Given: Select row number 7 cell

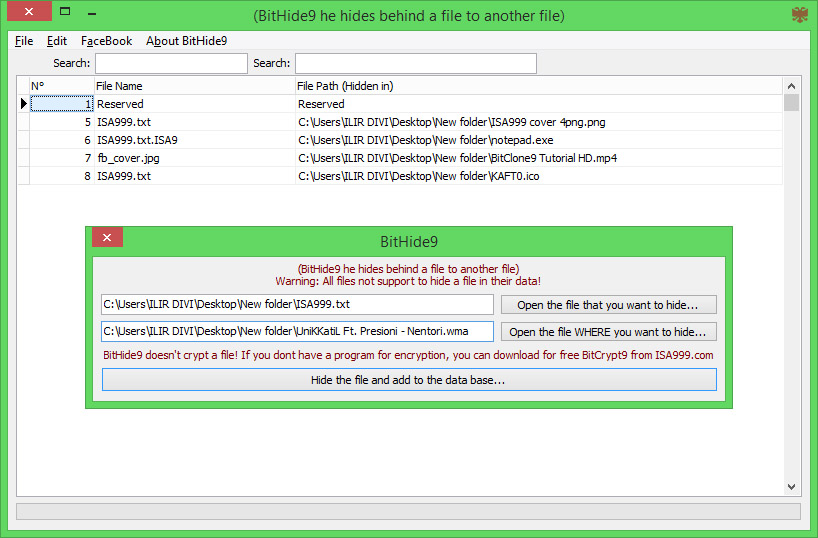Looking at the screenshot, I should 62,158.
